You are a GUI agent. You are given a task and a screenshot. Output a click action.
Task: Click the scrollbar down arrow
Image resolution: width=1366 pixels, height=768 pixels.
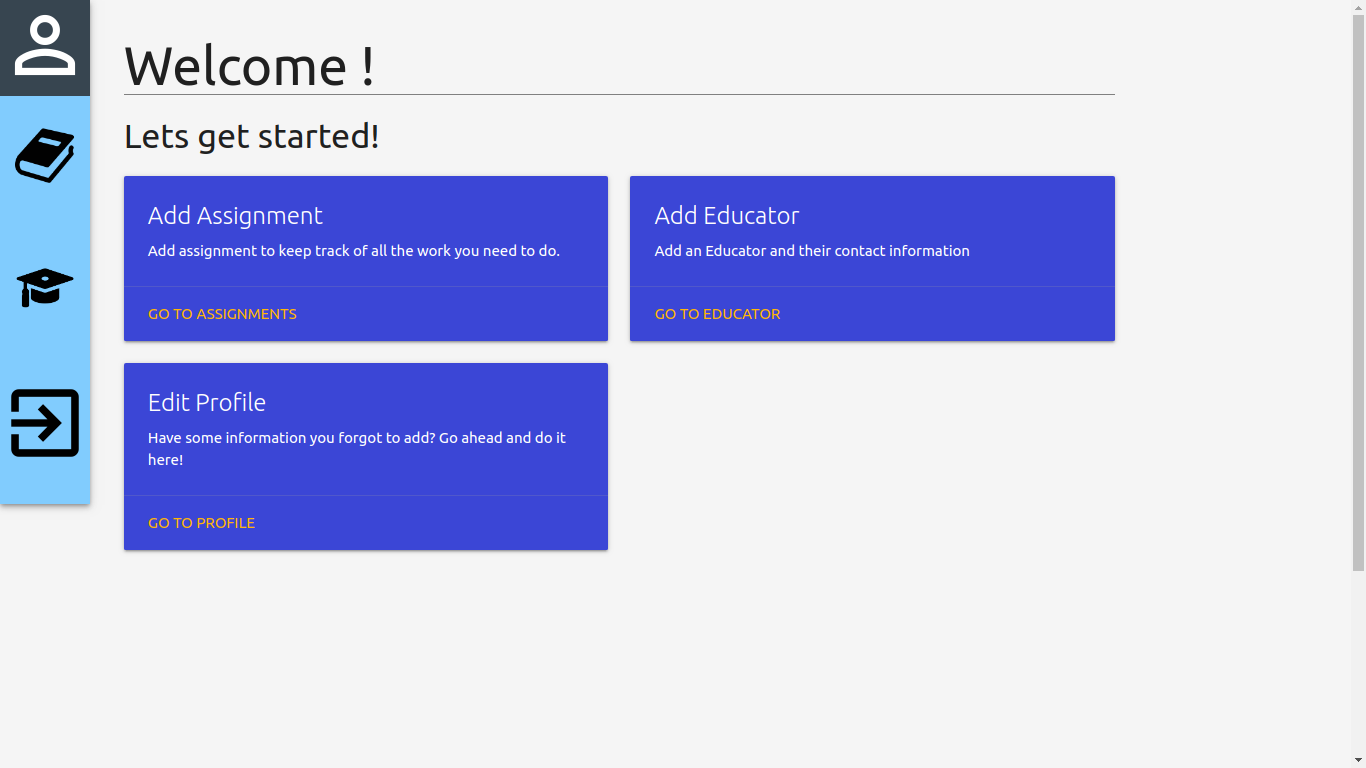pyautogui.click(x=1358, y=760)
